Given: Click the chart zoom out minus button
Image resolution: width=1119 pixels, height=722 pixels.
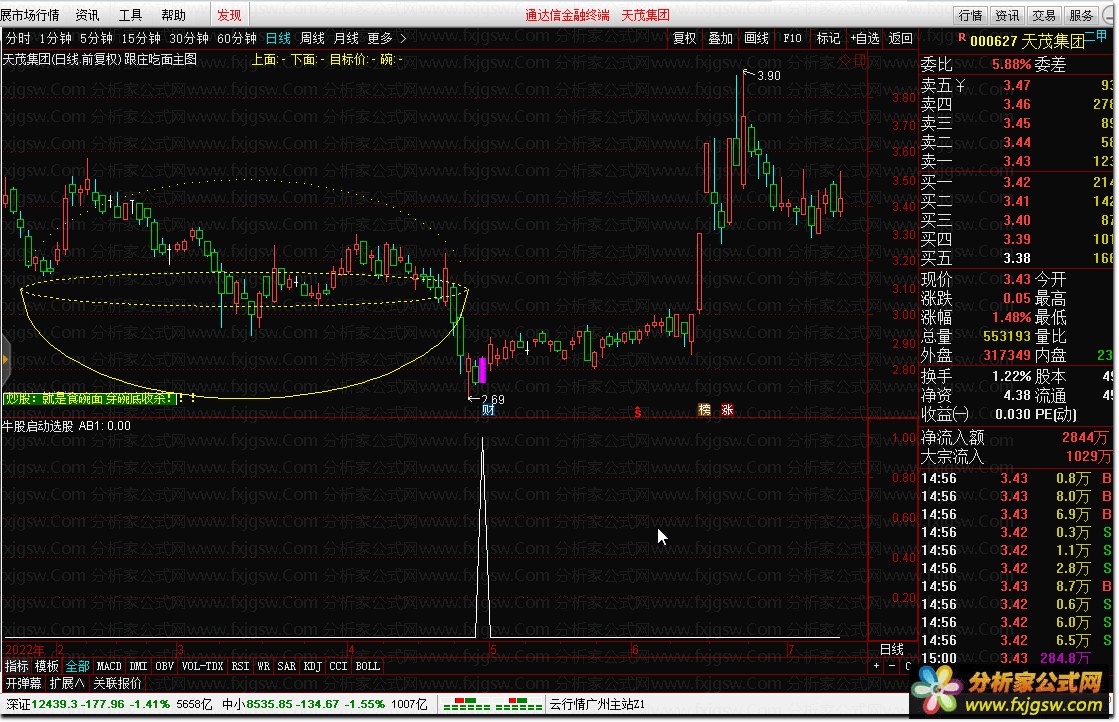Looking at the screenshot, I should tap(891, 666).
